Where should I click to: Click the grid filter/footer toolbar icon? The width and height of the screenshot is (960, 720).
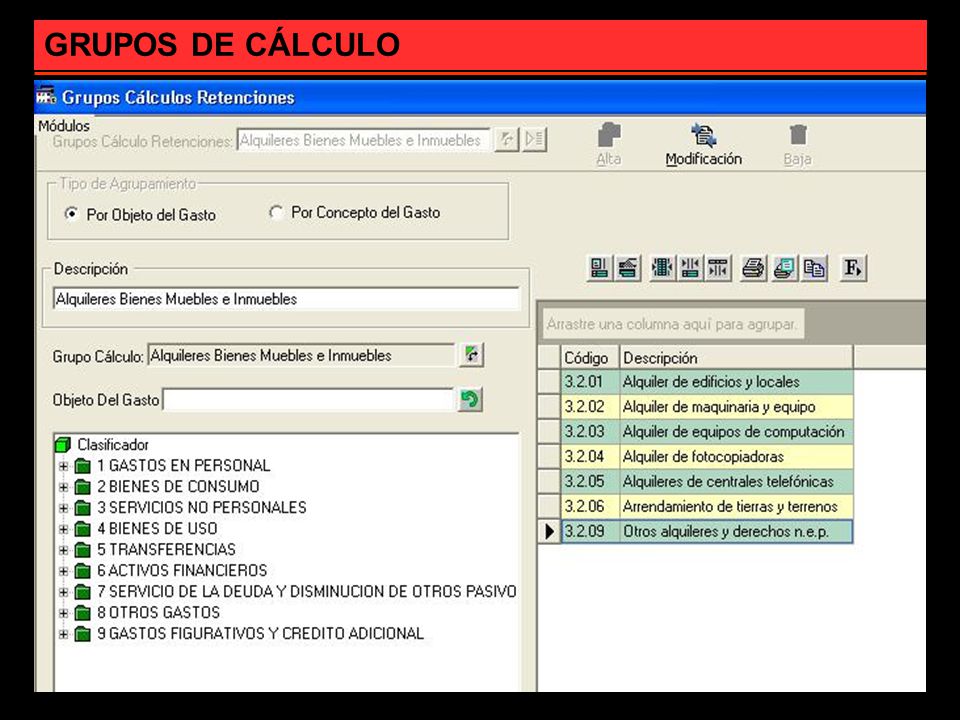click(628, 268)
